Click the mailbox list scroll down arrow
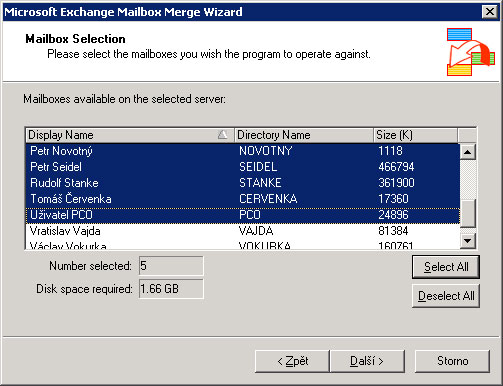503x386 pixels. point(468,240)
